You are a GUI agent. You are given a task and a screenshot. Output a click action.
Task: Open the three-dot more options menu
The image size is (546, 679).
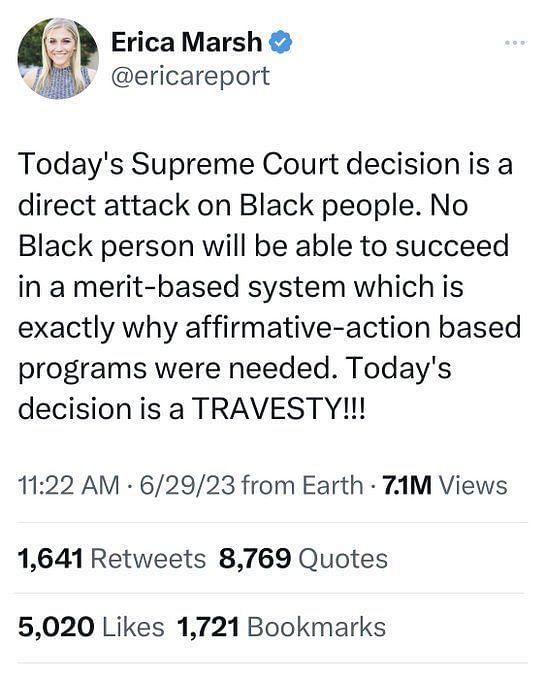pos(515,42)
